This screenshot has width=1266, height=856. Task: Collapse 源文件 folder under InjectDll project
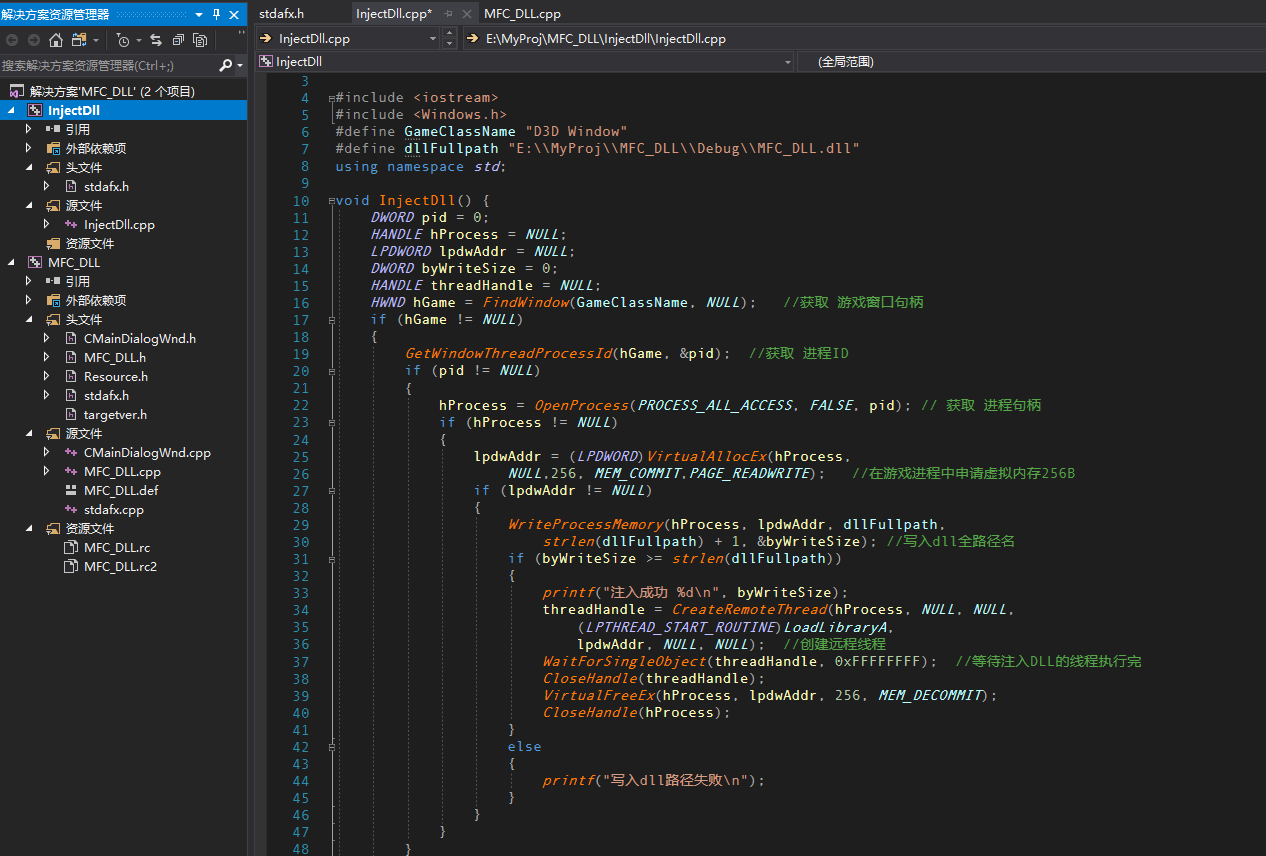point(29,205)
